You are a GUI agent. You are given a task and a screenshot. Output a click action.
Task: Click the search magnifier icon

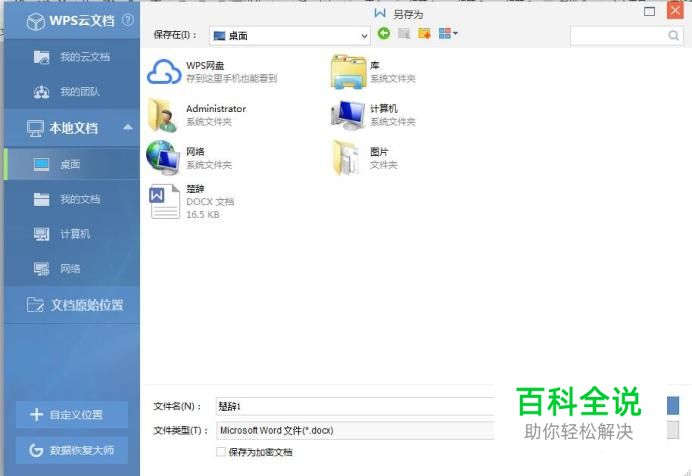pos(673,35)
